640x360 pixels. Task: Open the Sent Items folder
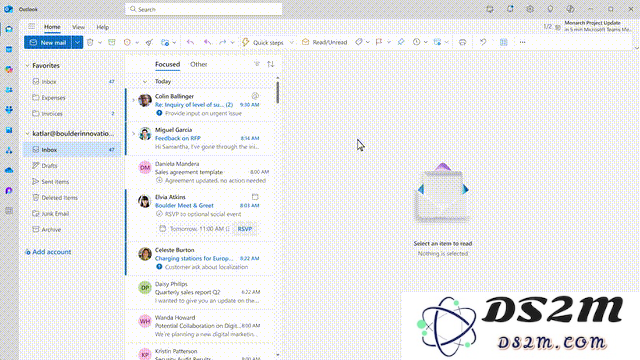click(x=72, y=181)
